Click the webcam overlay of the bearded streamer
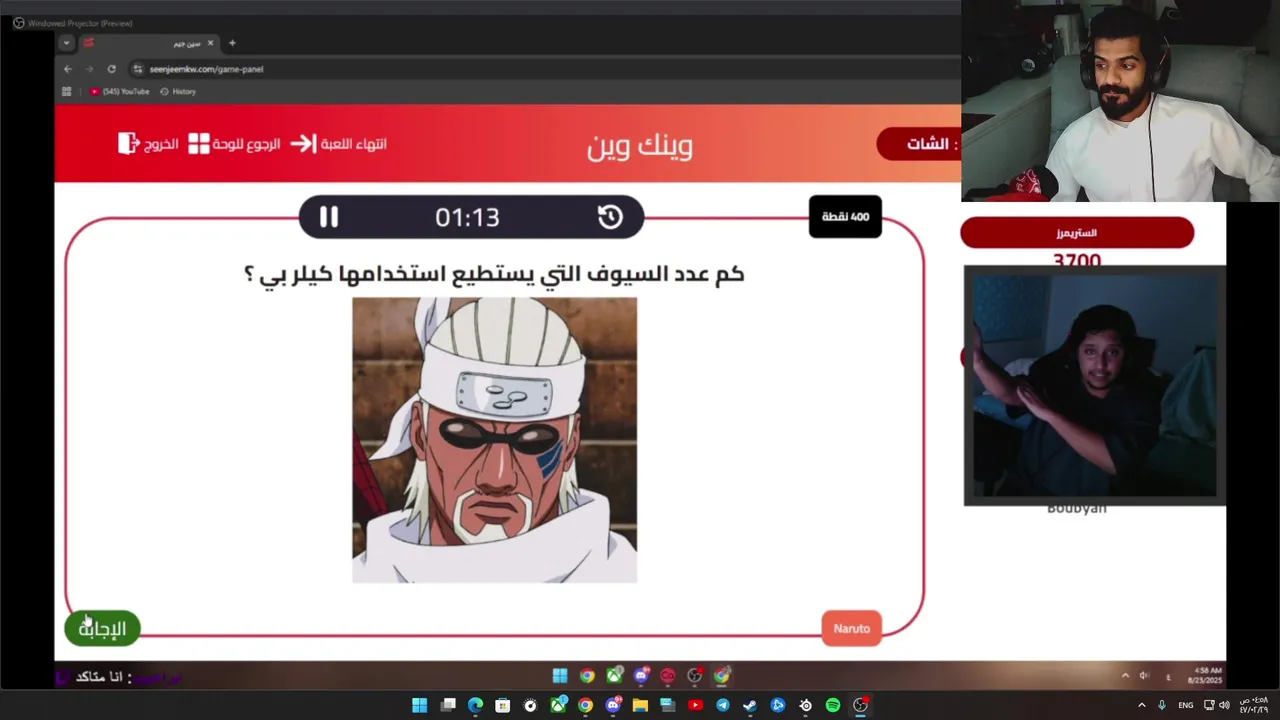 coord(1120,101)
